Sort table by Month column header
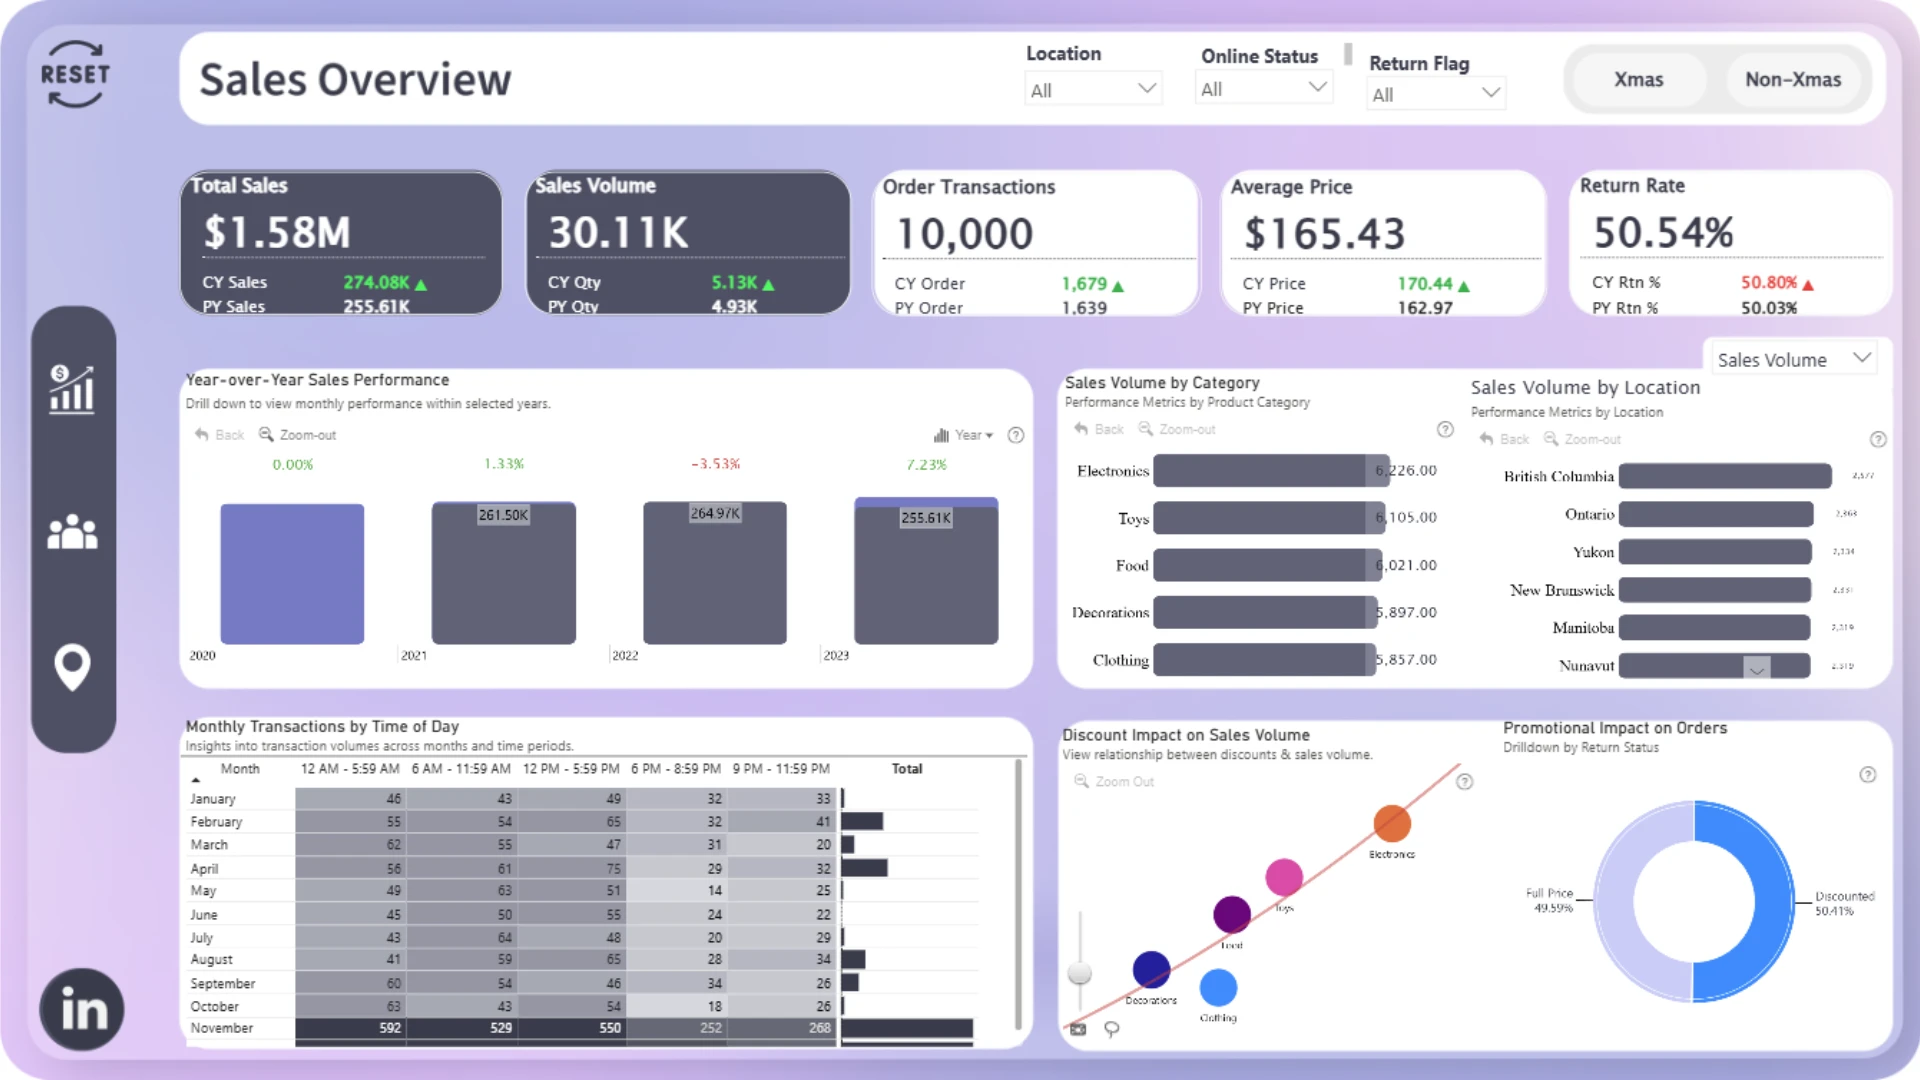Viewport: 1920px width, 1080px height. click(x=240, y=769)
